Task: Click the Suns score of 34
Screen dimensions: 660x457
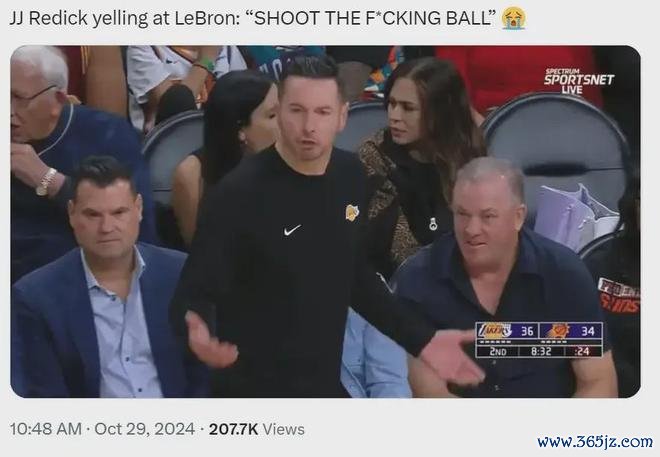Action: point(588,331)
